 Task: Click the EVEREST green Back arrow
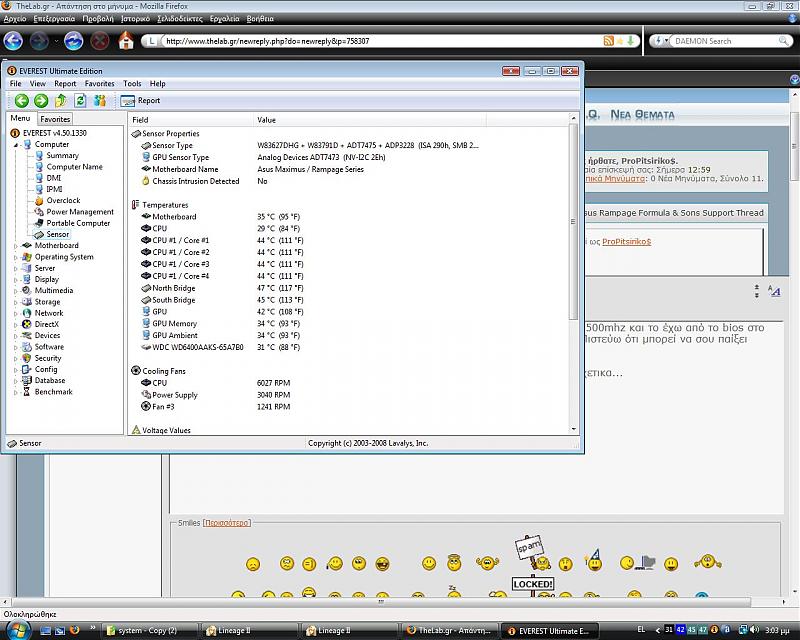point(21,101)
